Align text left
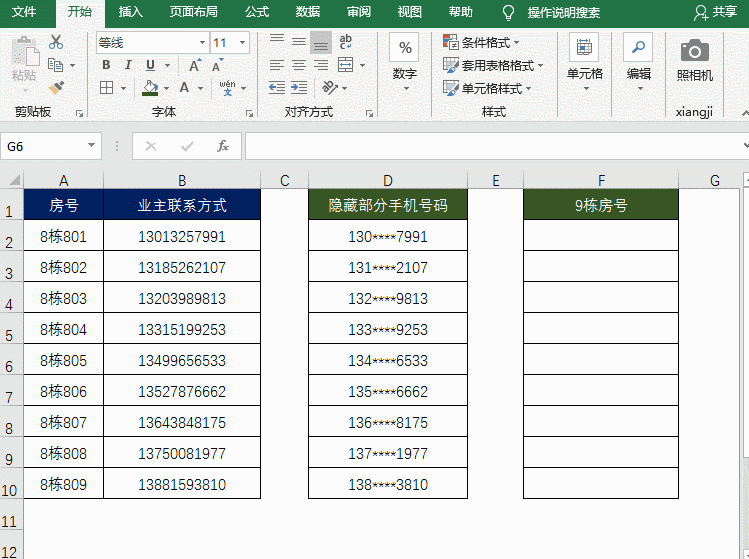 (x=277, y=65)
